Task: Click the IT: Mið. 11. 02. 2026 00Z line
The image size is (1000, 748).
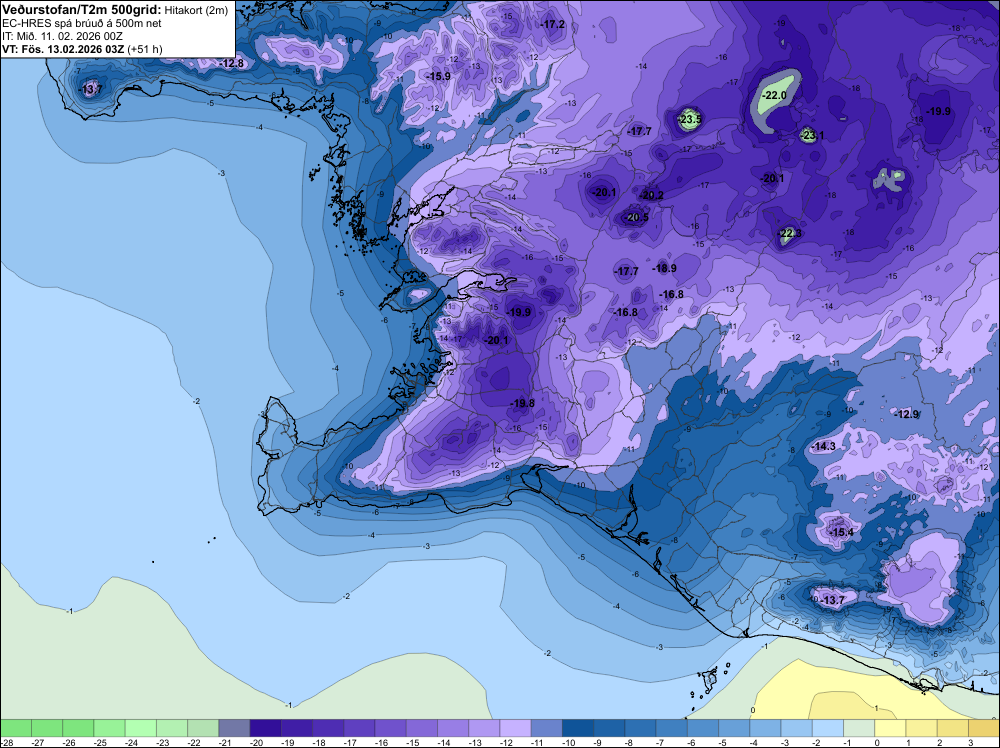Action: (x=62, y=36)
